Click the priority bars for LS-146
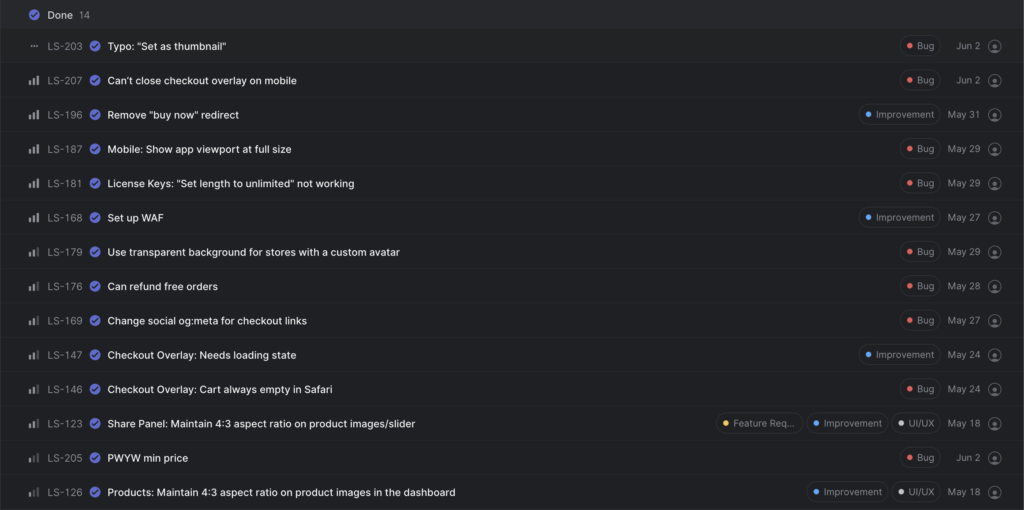Image resolution: width=1024 pixels, height=510 pixels. point(34,389)
